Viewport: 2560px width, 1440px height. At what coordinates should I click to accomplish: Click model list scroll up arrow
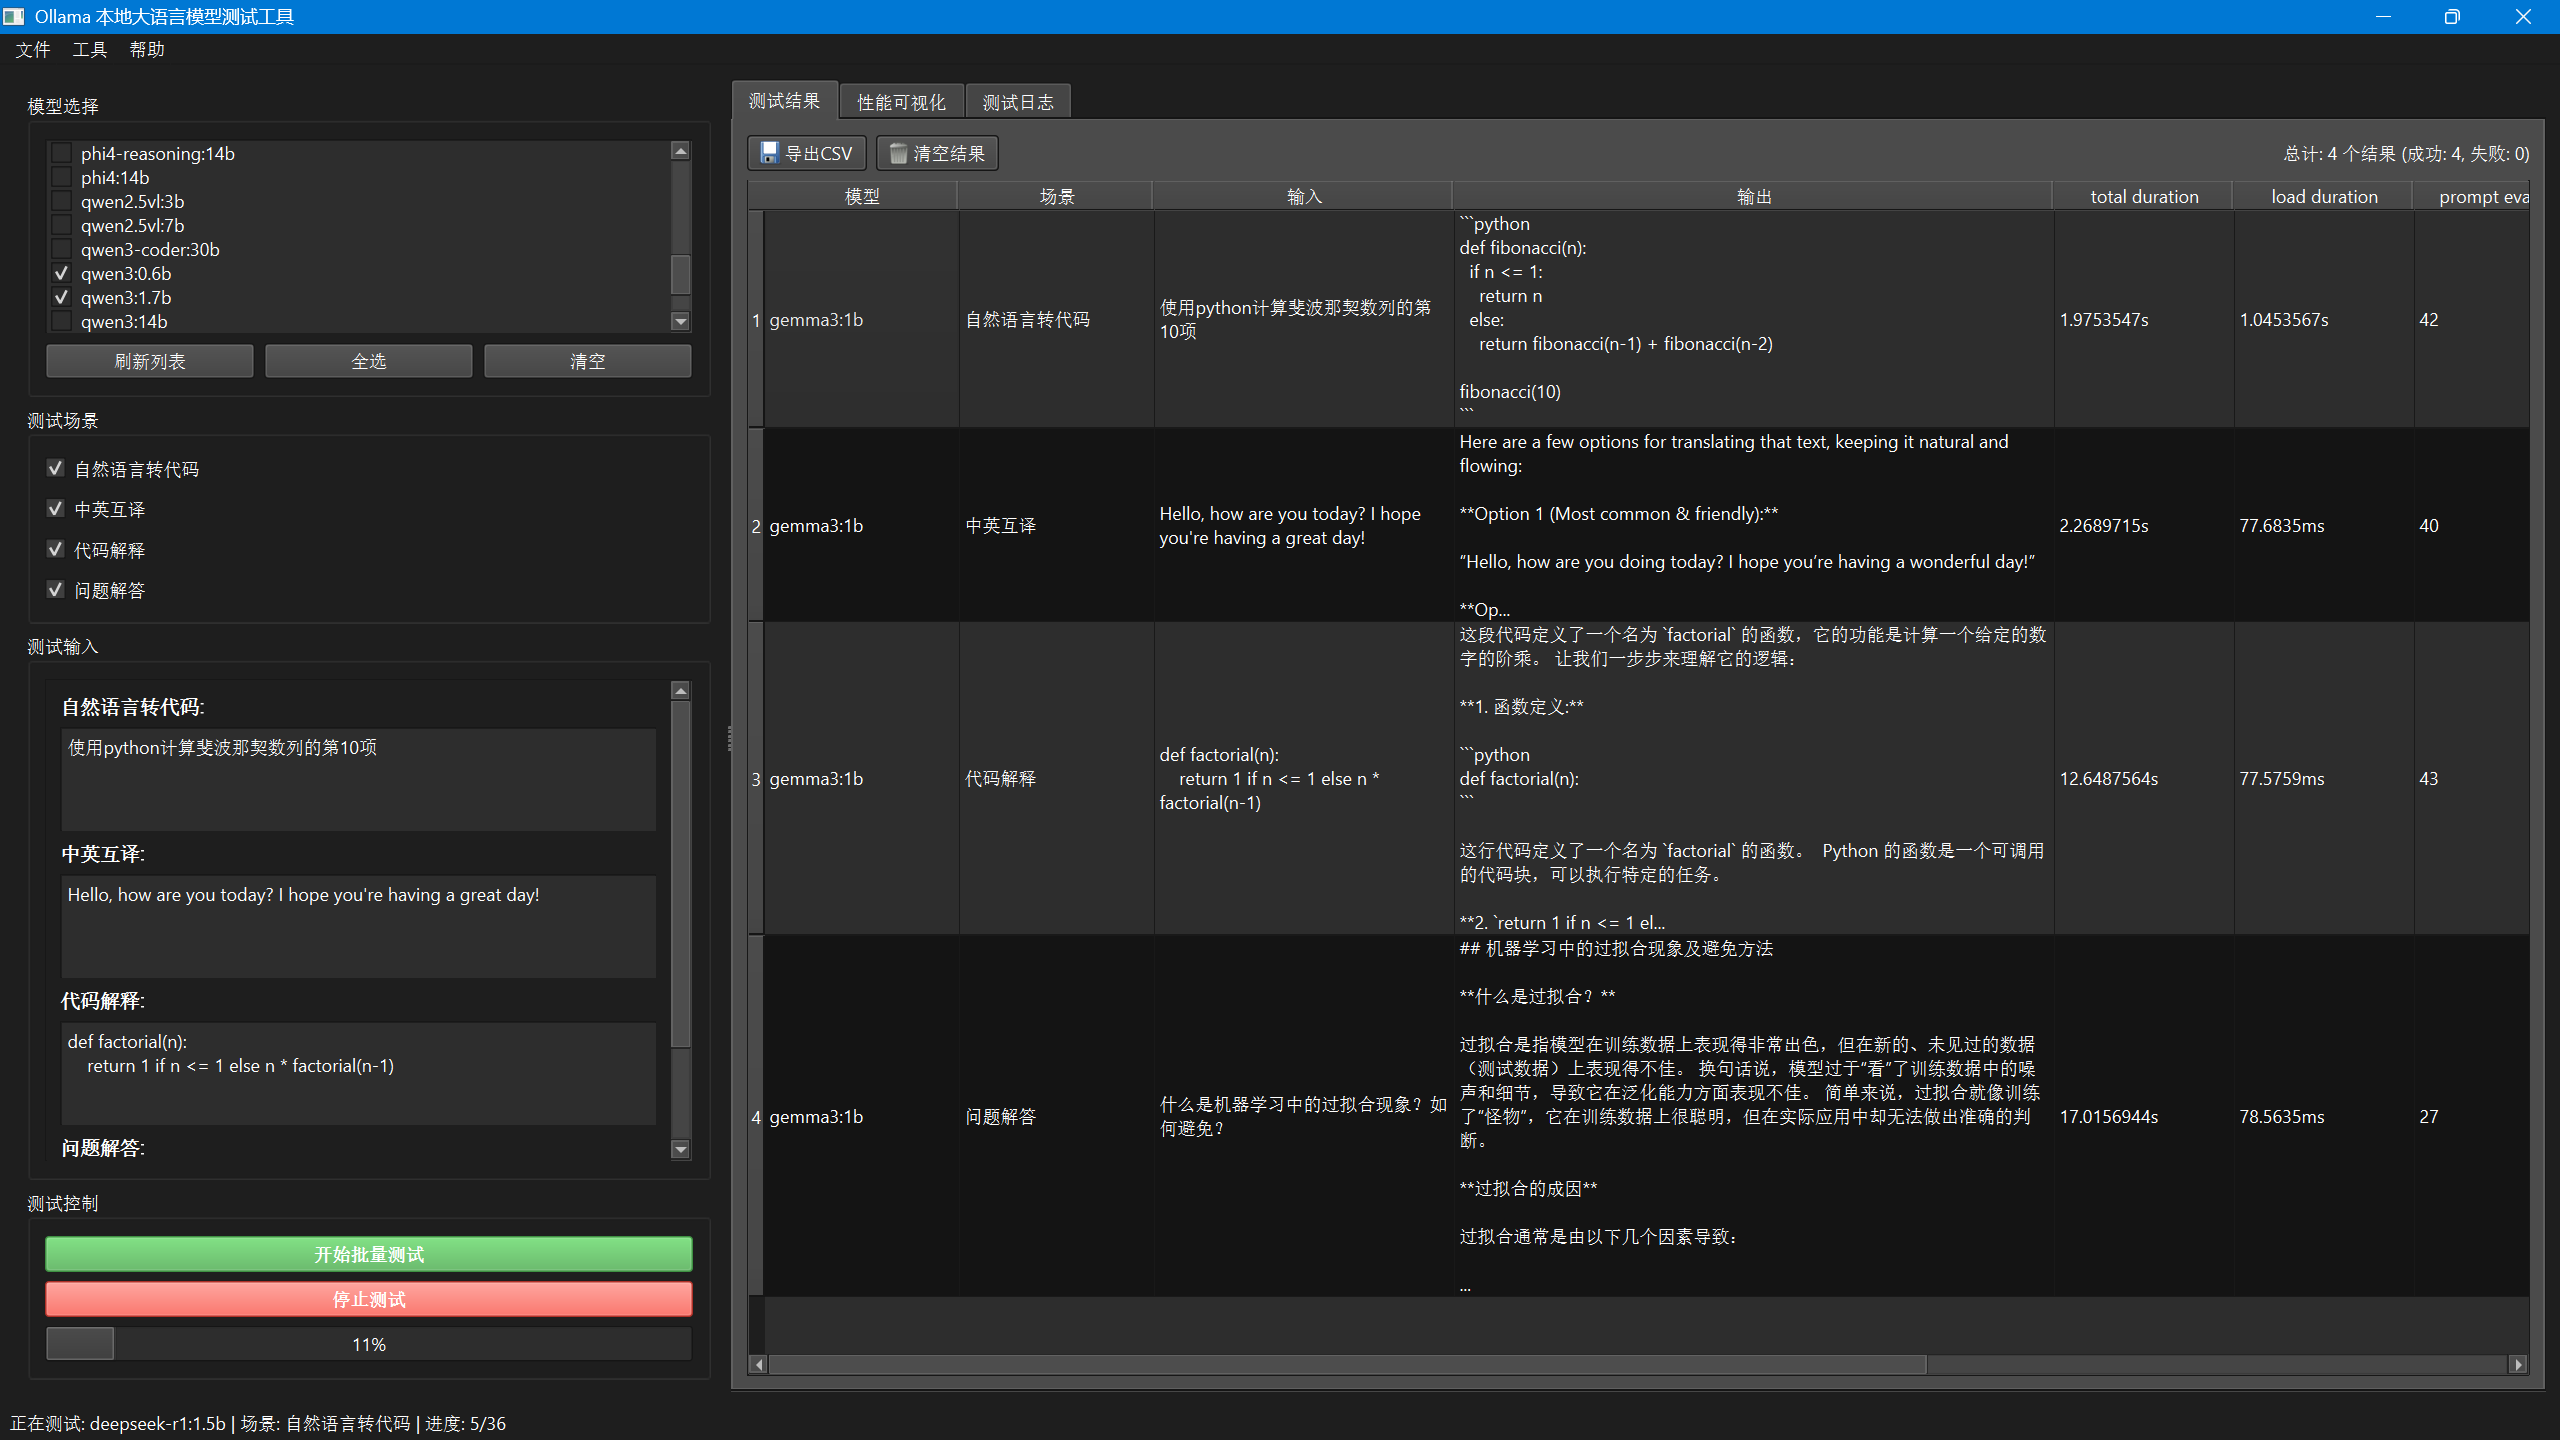click(x=680, y=151)
